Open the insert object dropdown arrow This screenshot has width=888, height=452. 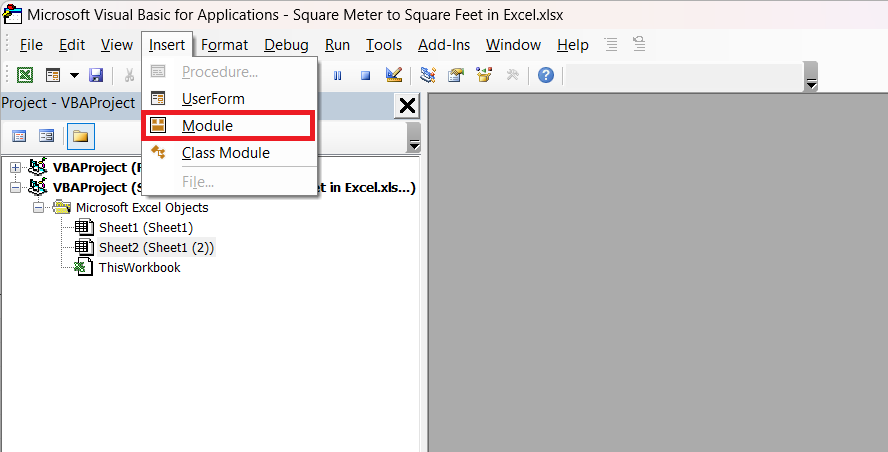tap(74, 75)
